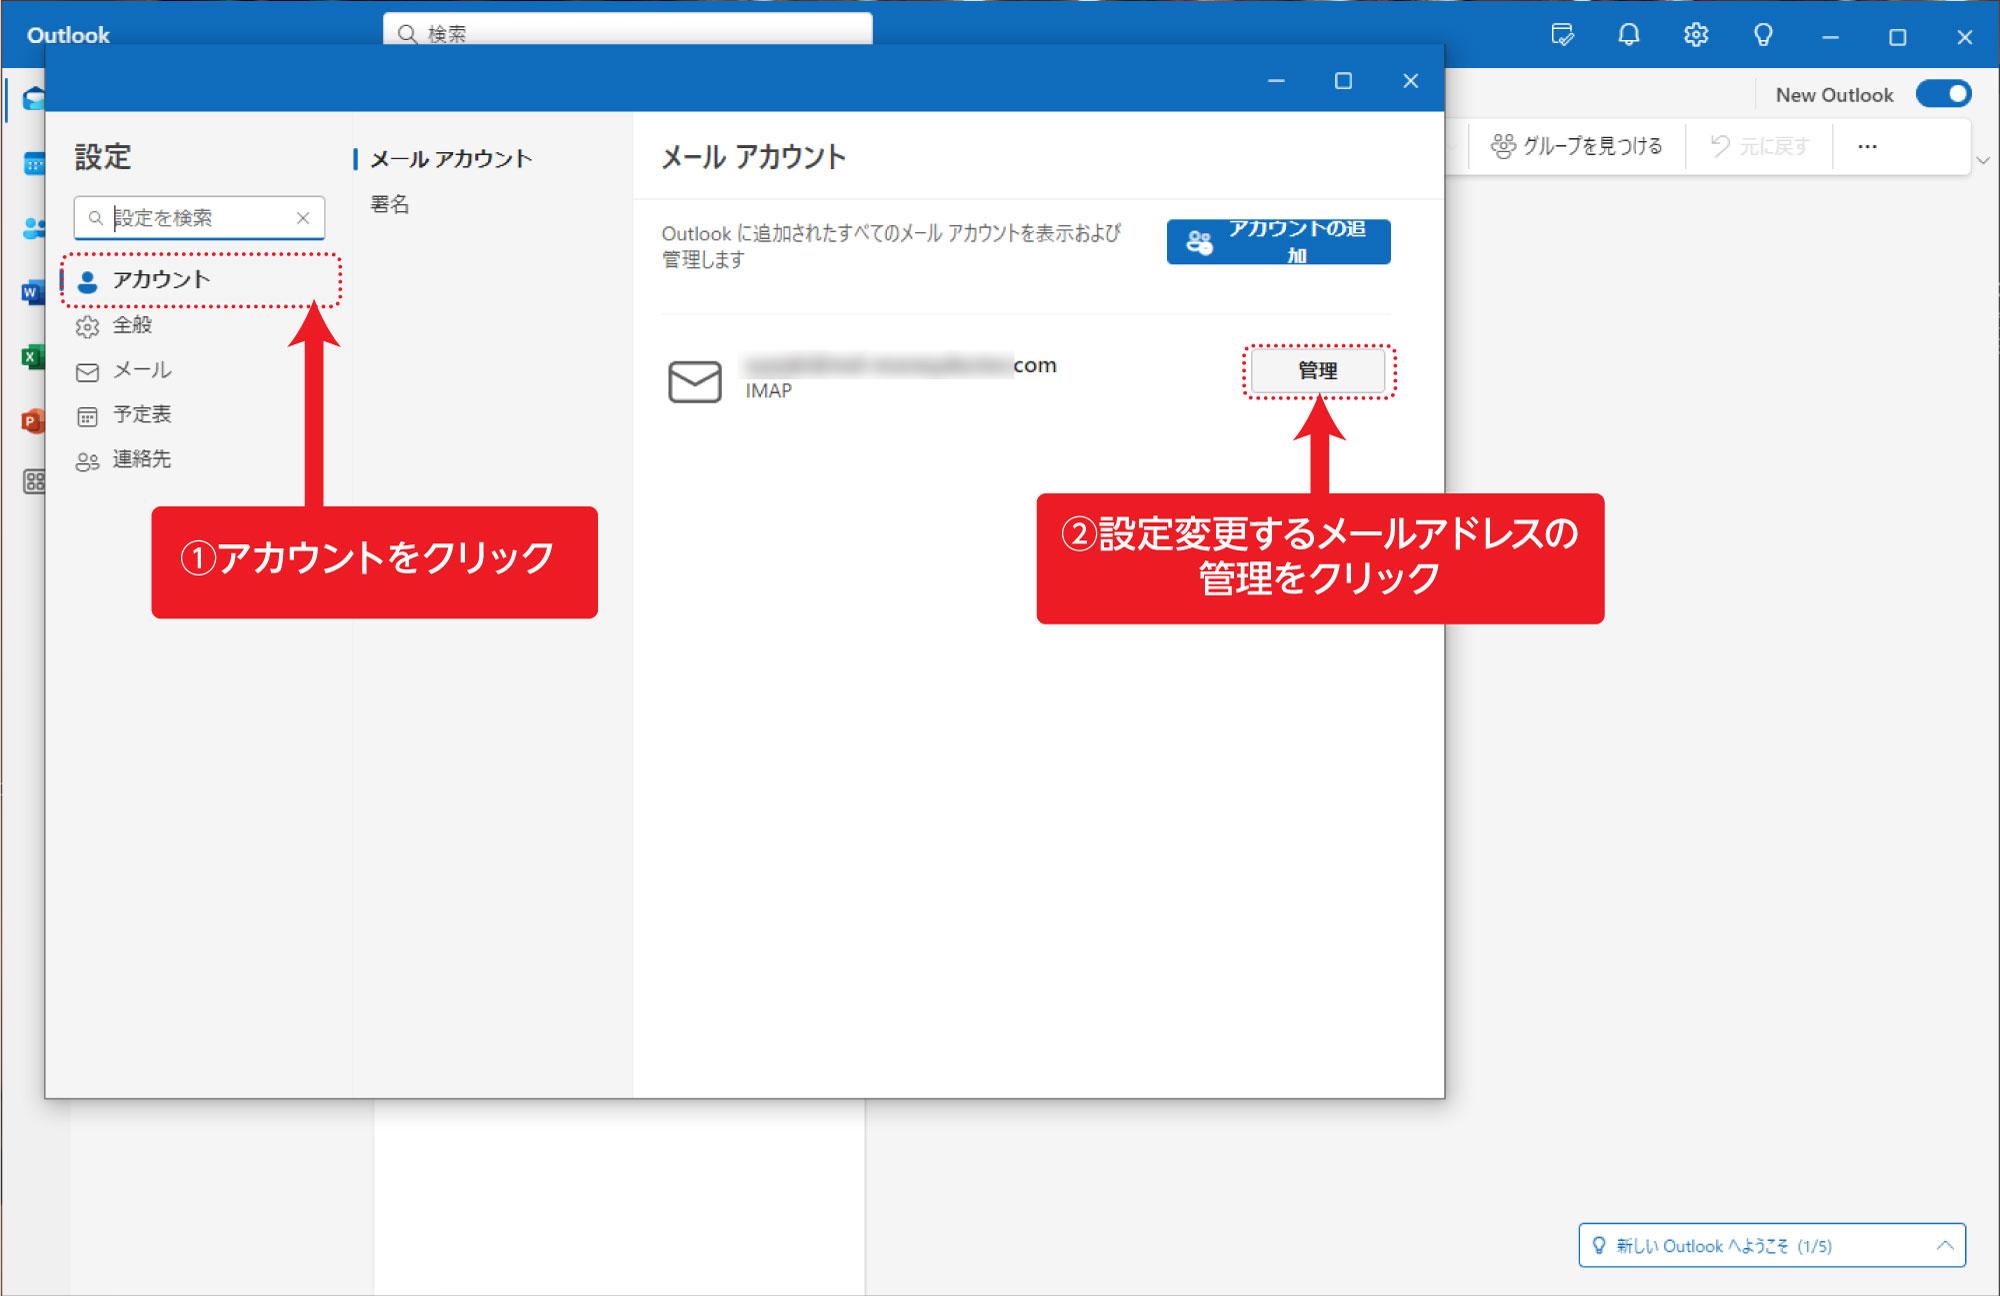The height and width of the screenshot is (1296, 2000).
Task: Open the notifications bell in the title bar
Action: [x=1628, y=35]
